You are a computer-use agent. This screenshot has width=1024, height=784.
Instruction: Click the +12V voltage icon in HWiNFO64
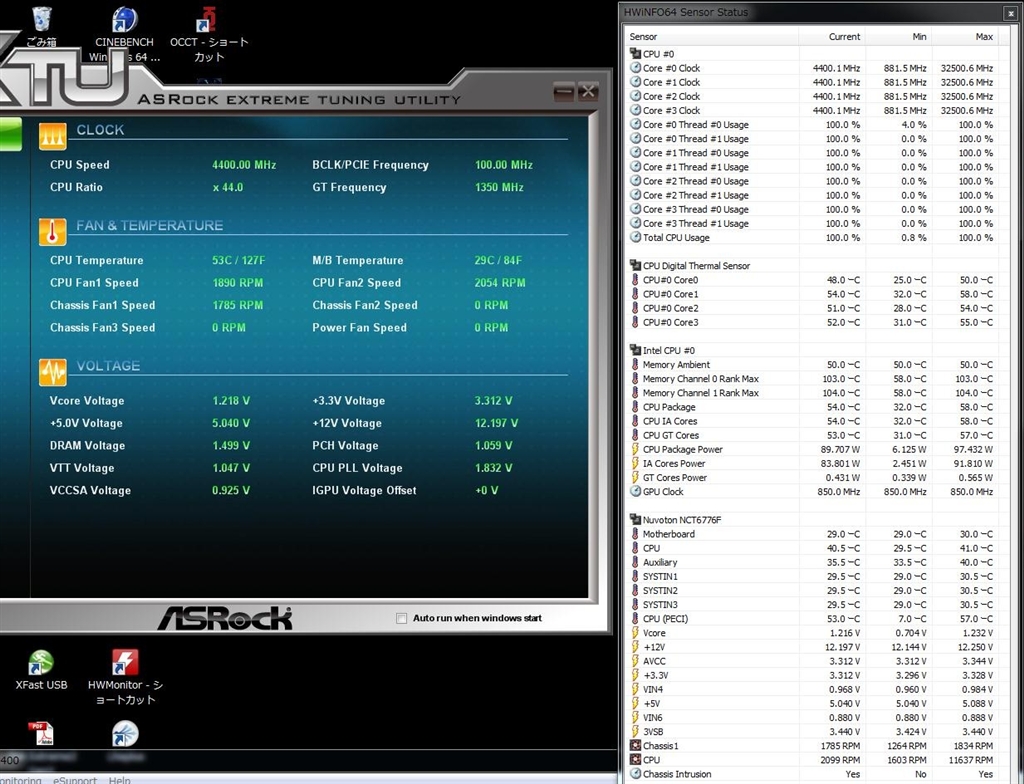(635, 647)
